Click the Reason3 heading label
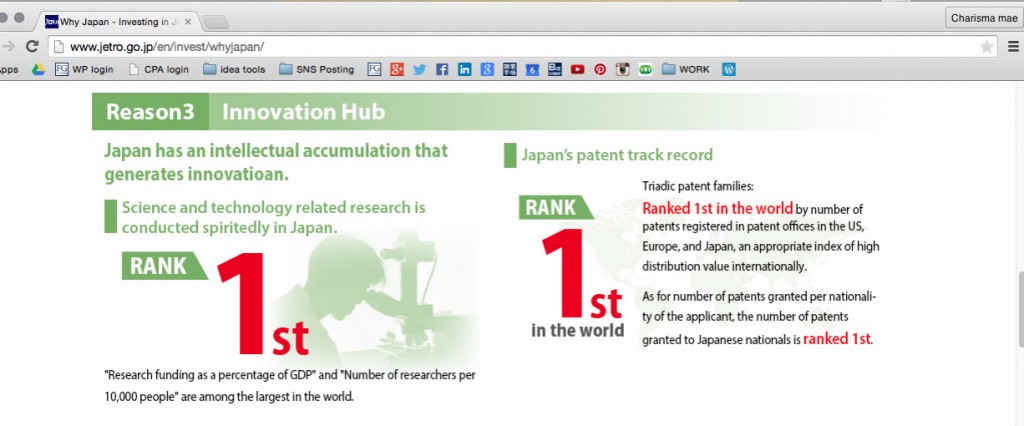1024x426 pixels. click(150, 112)
